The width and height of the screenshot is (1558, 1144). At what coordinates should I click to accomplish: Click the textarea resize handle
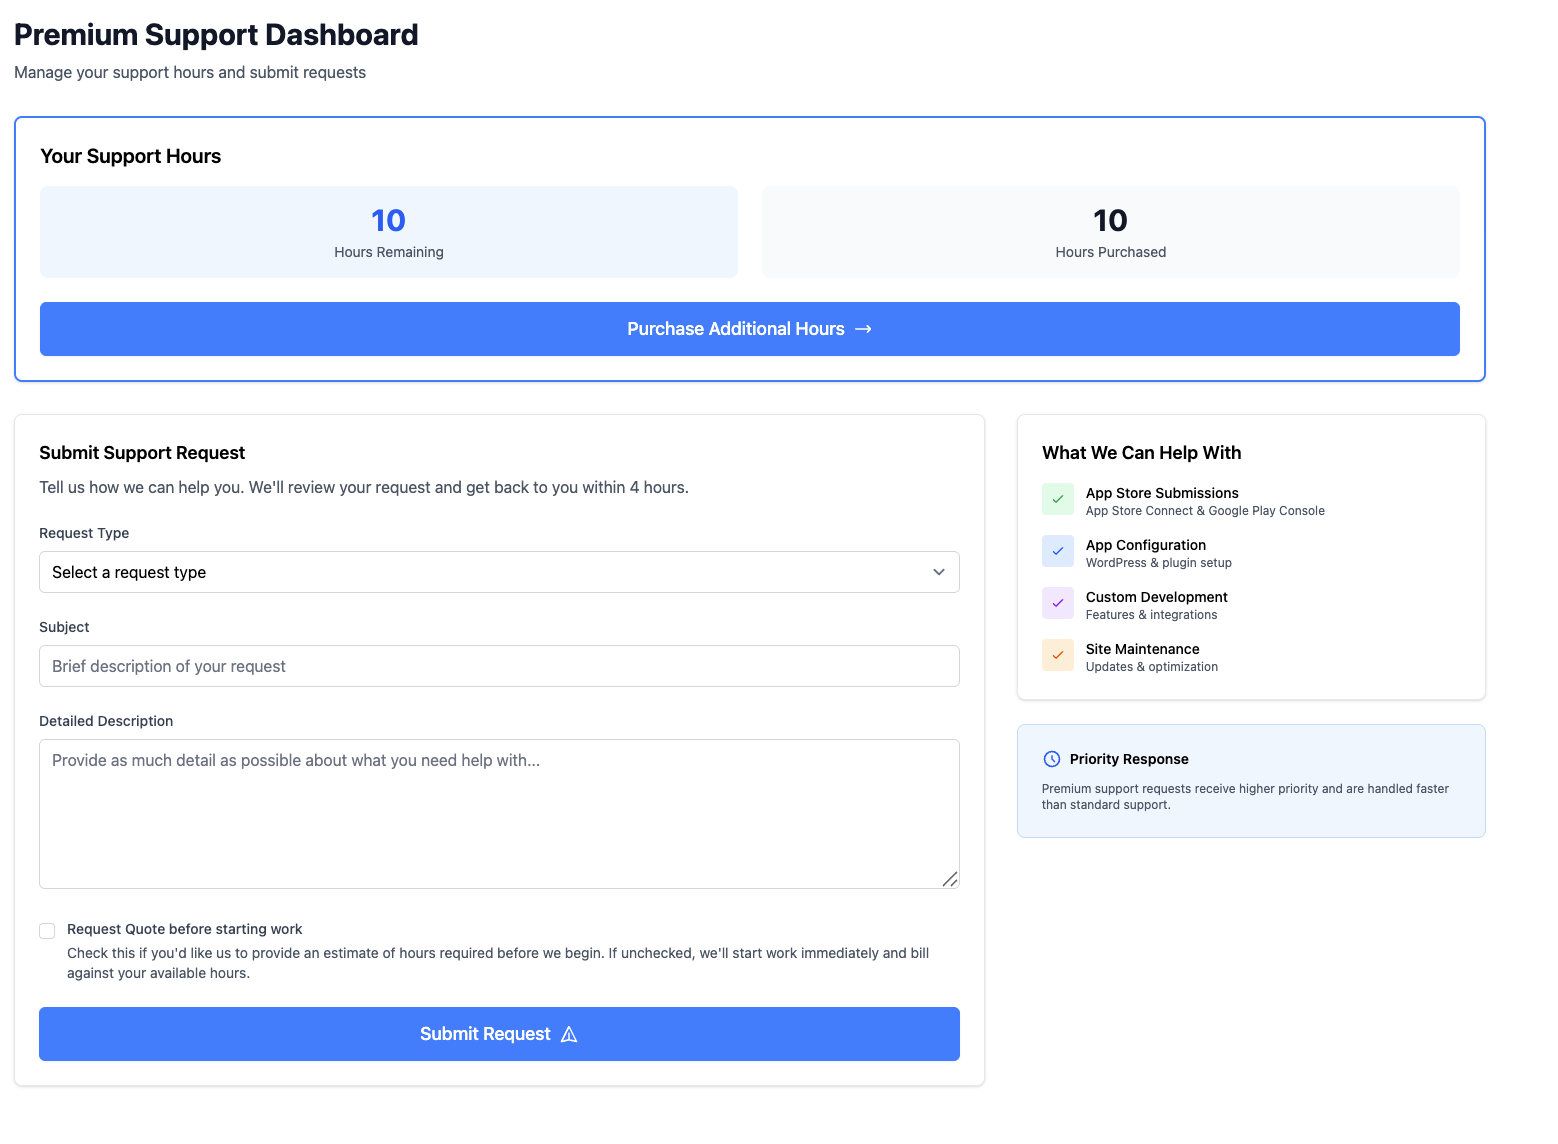(950, 880)
